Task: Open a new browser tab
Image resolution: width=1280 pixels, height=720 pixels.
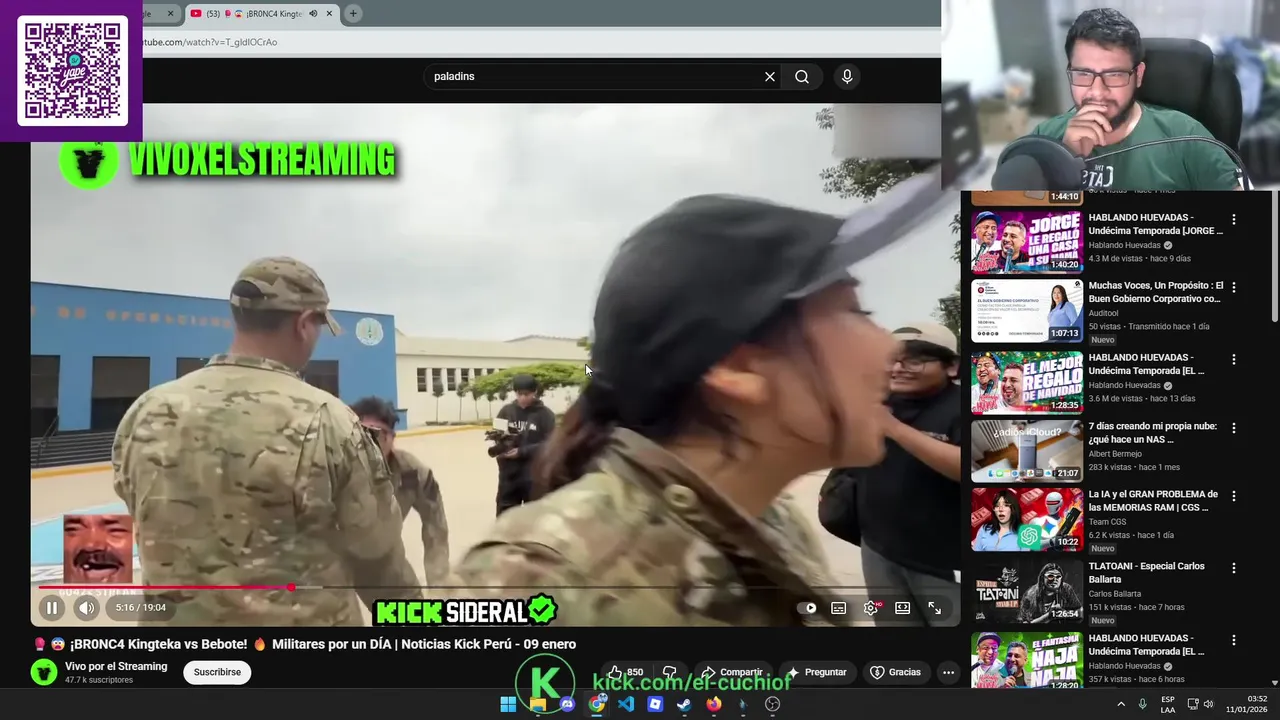Action: [x=353, y=13]
